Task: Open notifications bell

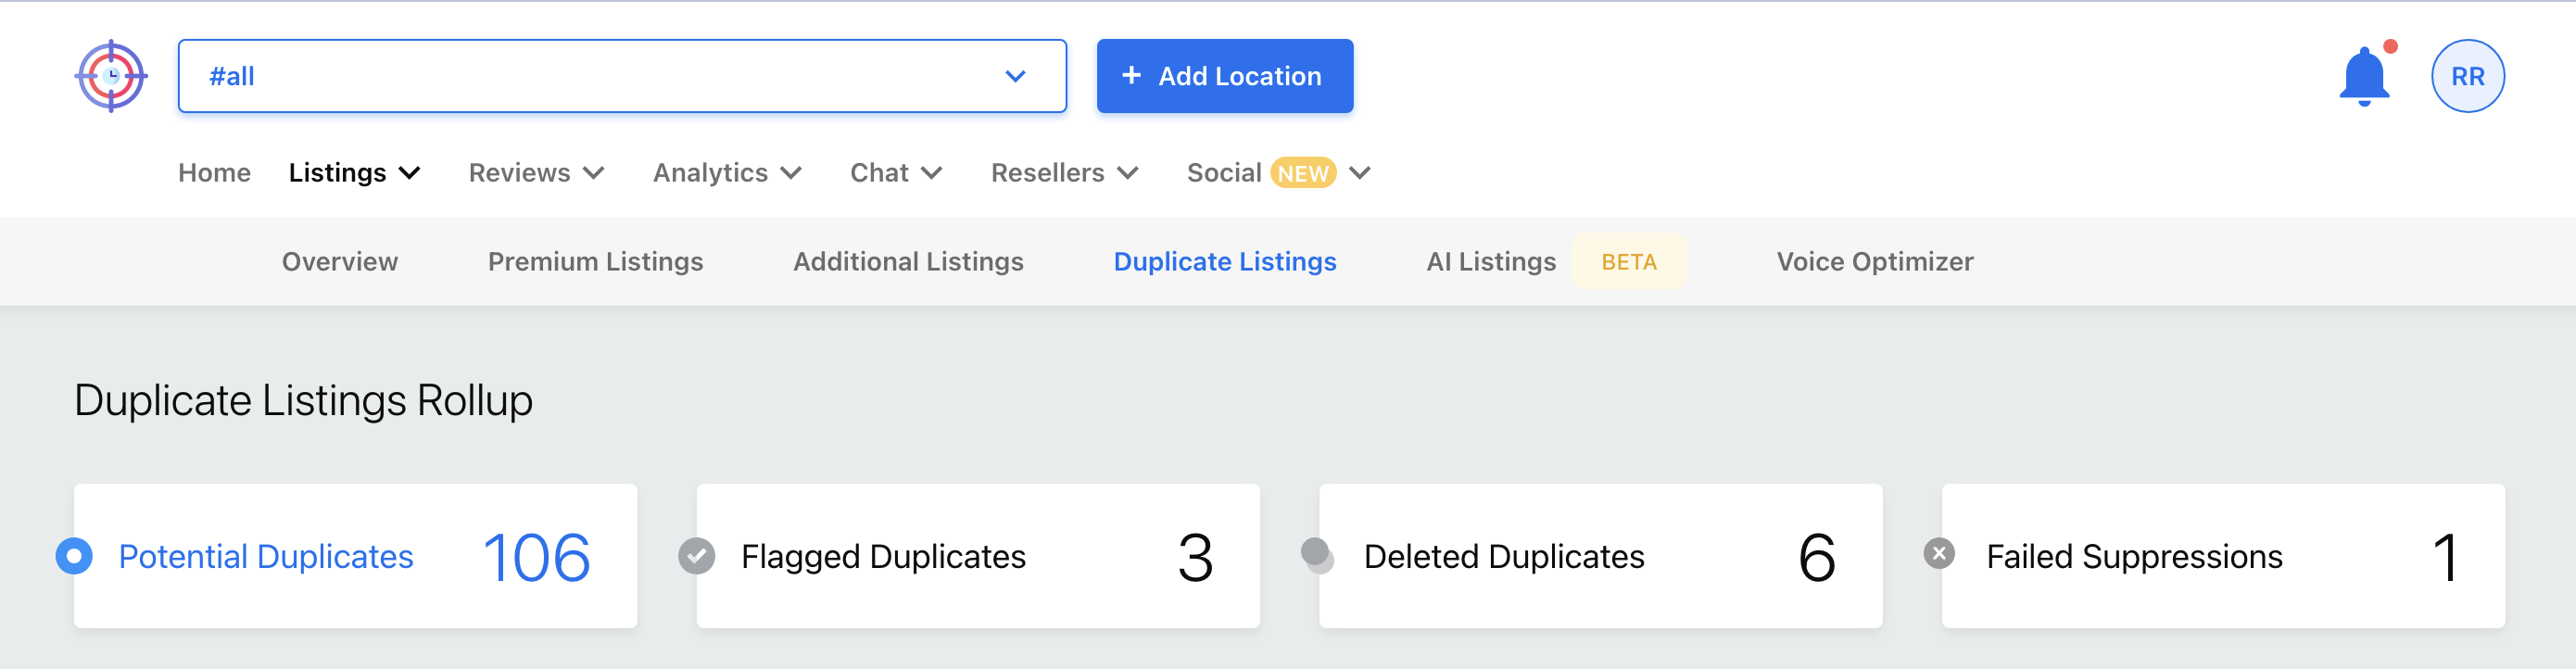Action: [x=2363, y=76]
